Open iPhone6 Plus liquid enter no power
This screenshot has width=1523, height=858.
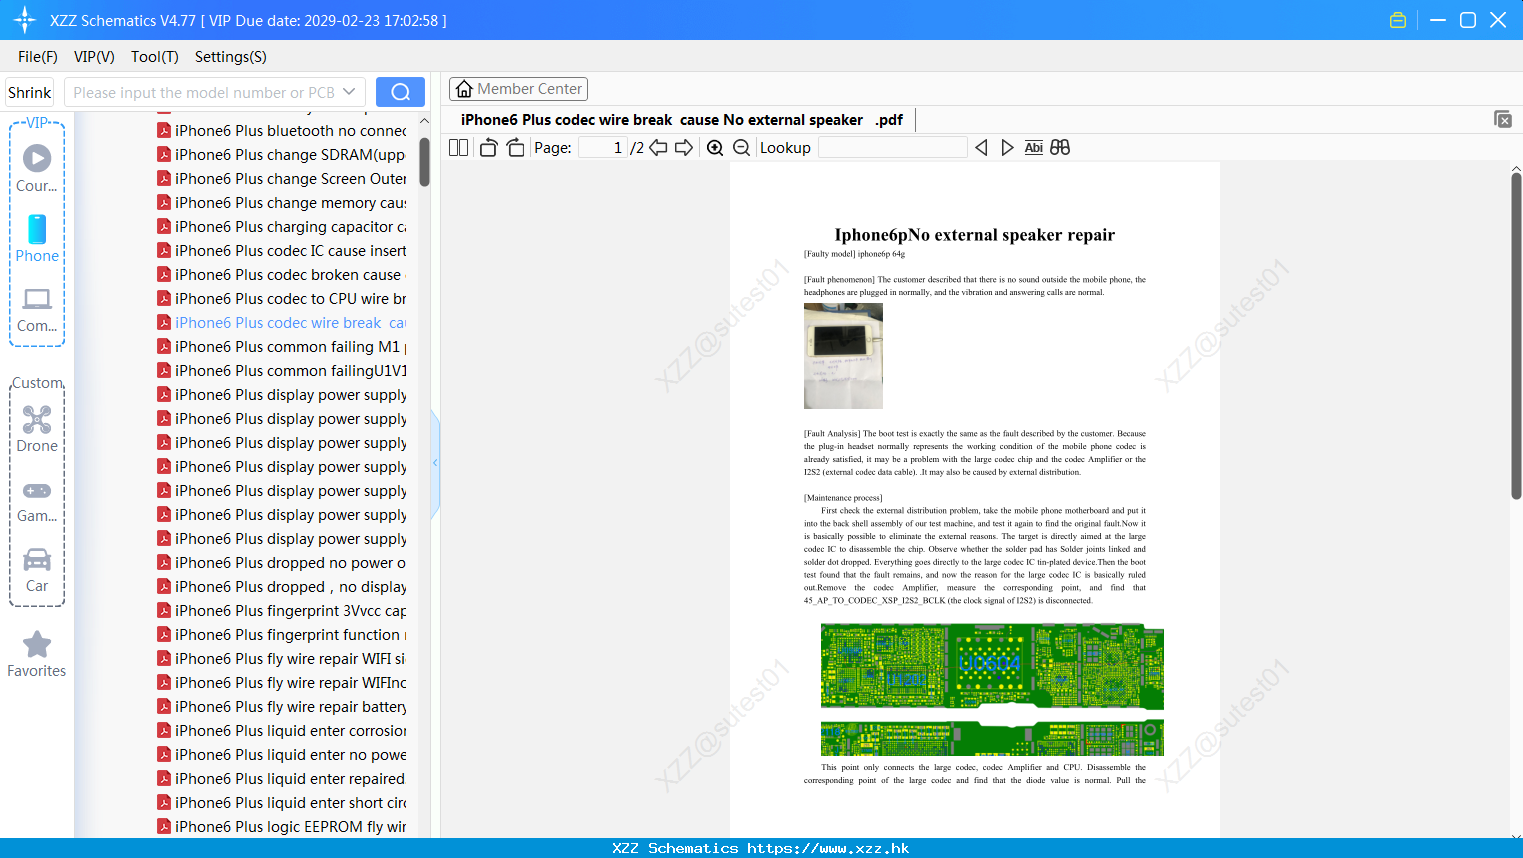coord(282,755)
